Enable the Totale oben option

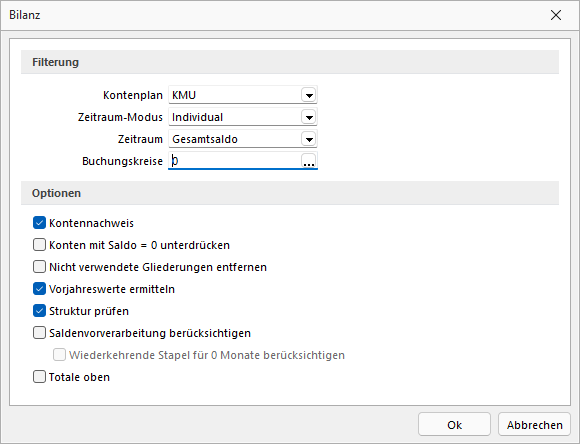pos(39,377)
